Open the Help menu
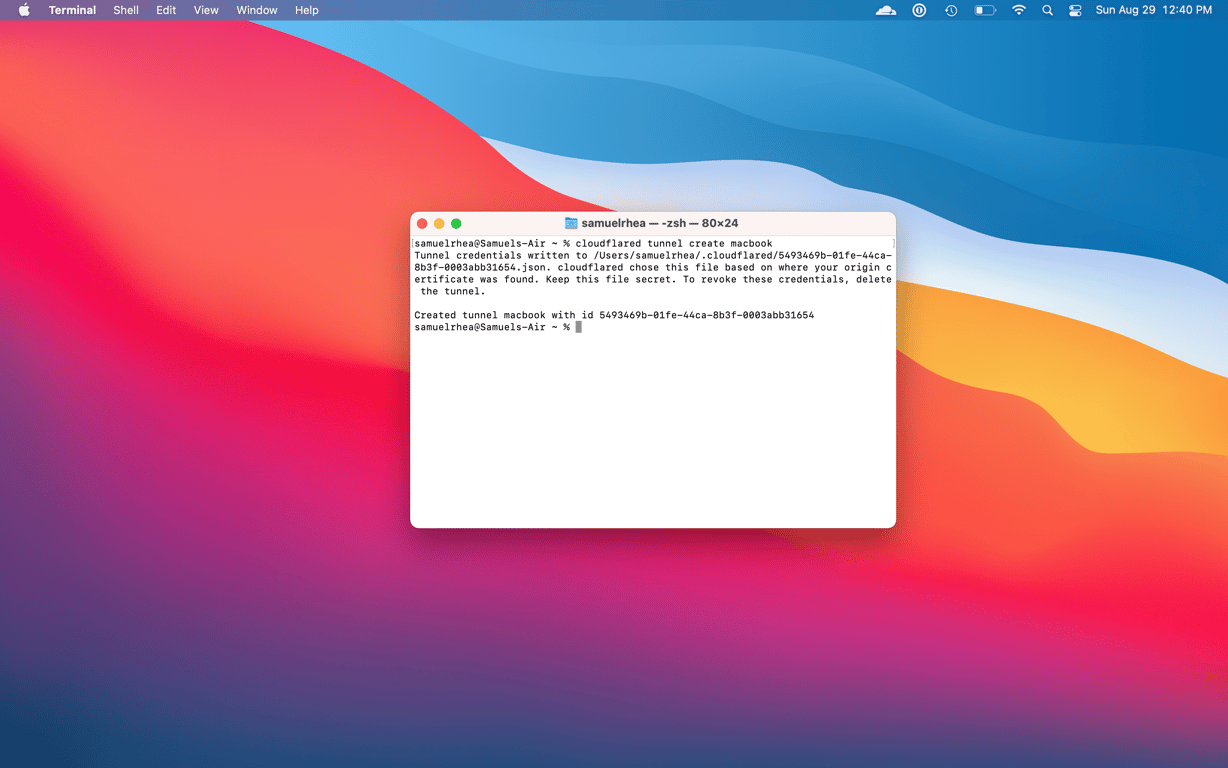Image resolution: width=1228 pixels, height=768 pixels. [x=307, y=10]
